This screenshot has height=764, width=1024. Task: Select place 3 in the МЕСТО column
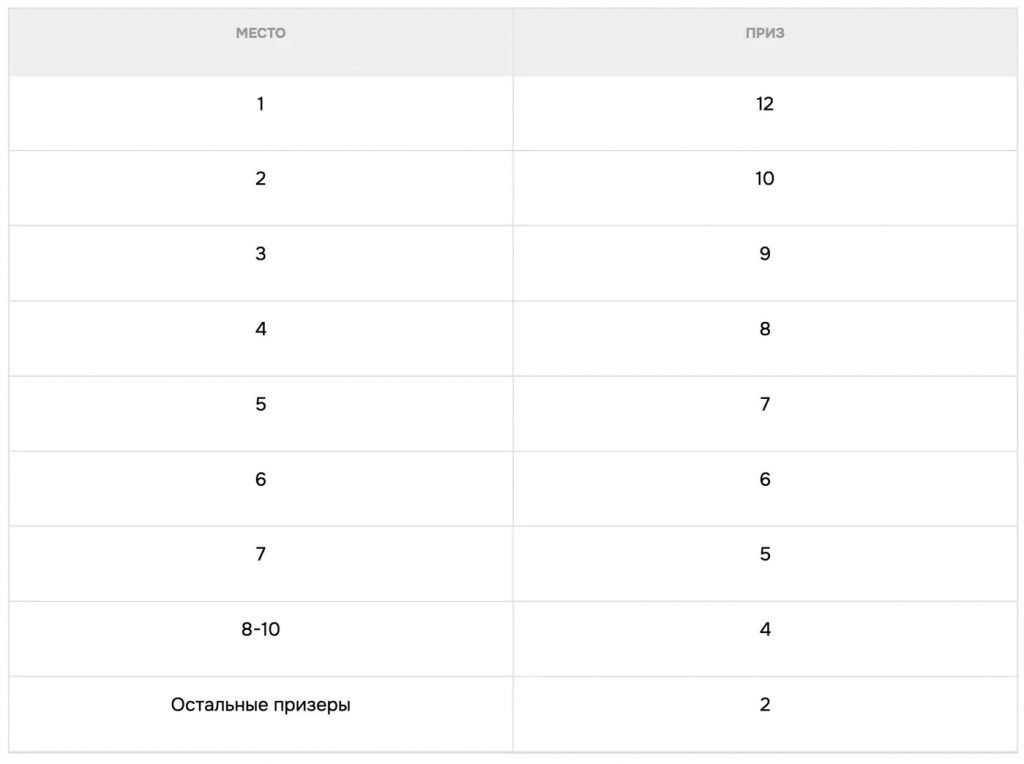point(261,254)
